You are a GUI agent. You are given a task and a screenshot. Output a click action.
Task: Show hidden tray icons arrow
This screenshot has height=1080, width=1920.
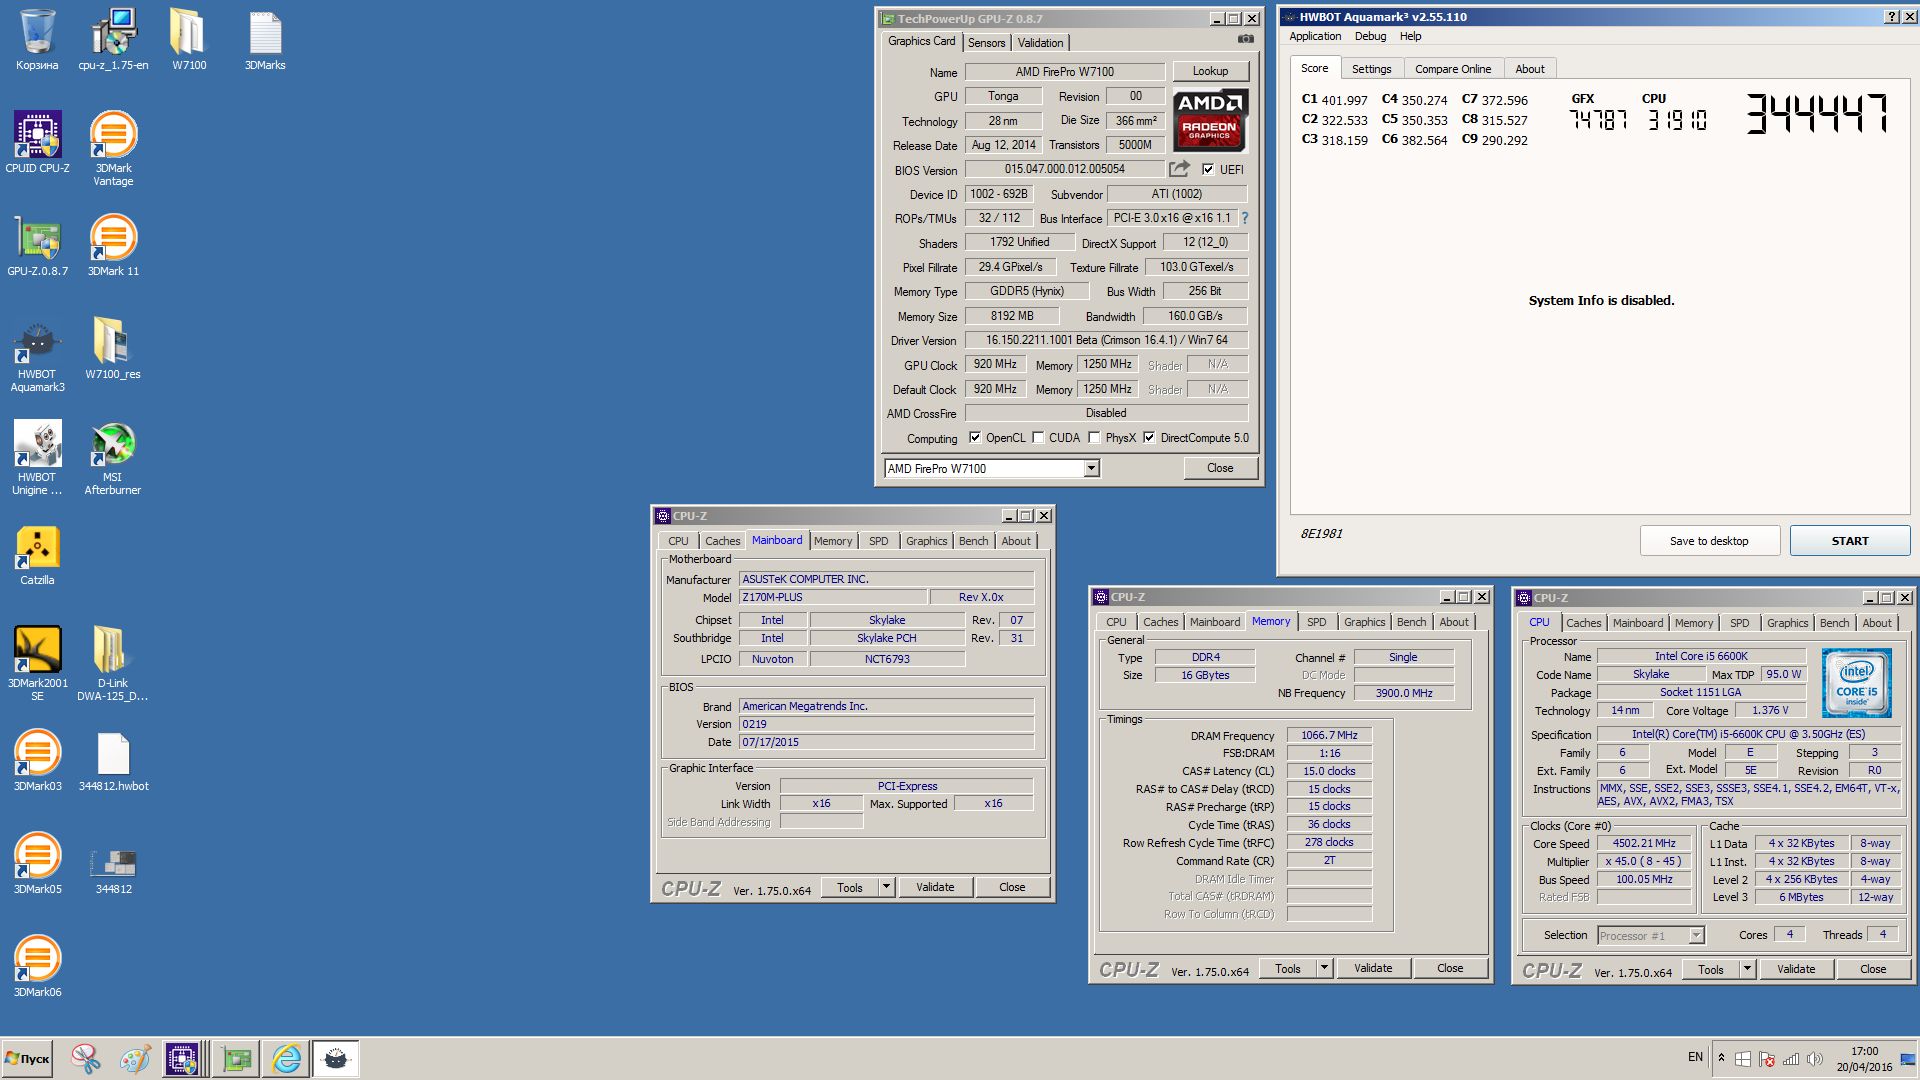pos(1721,1058)
